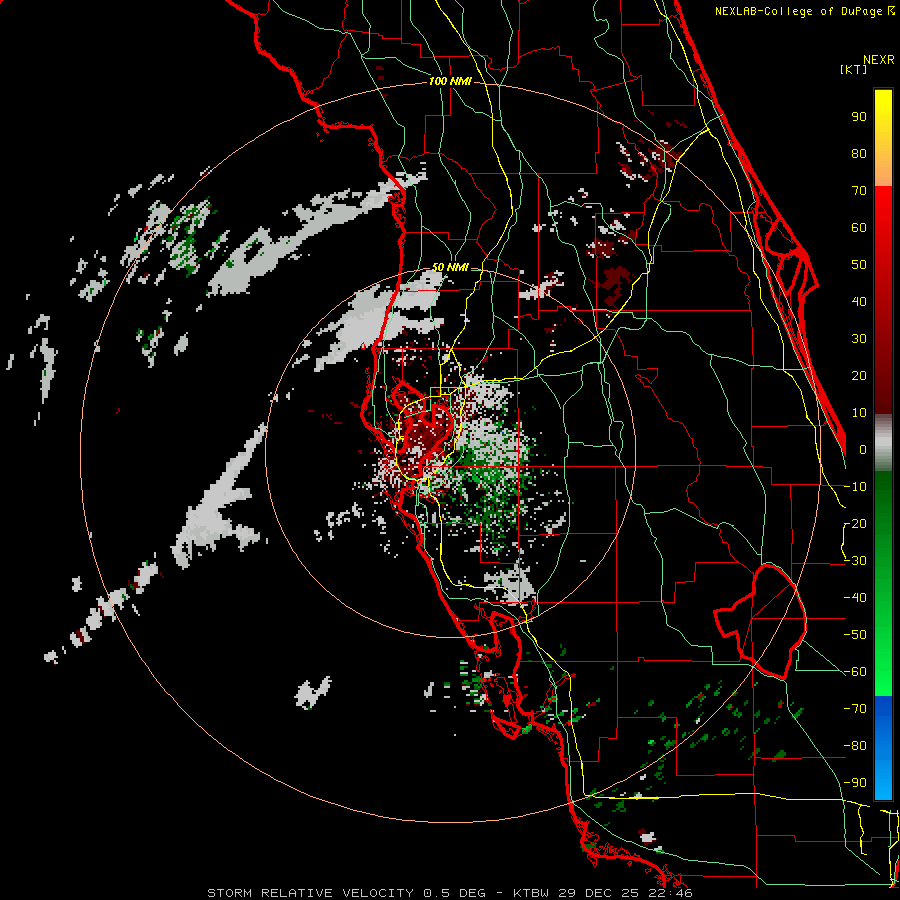
Task: Select the "-20" scale label
Action: coord(855,524)
